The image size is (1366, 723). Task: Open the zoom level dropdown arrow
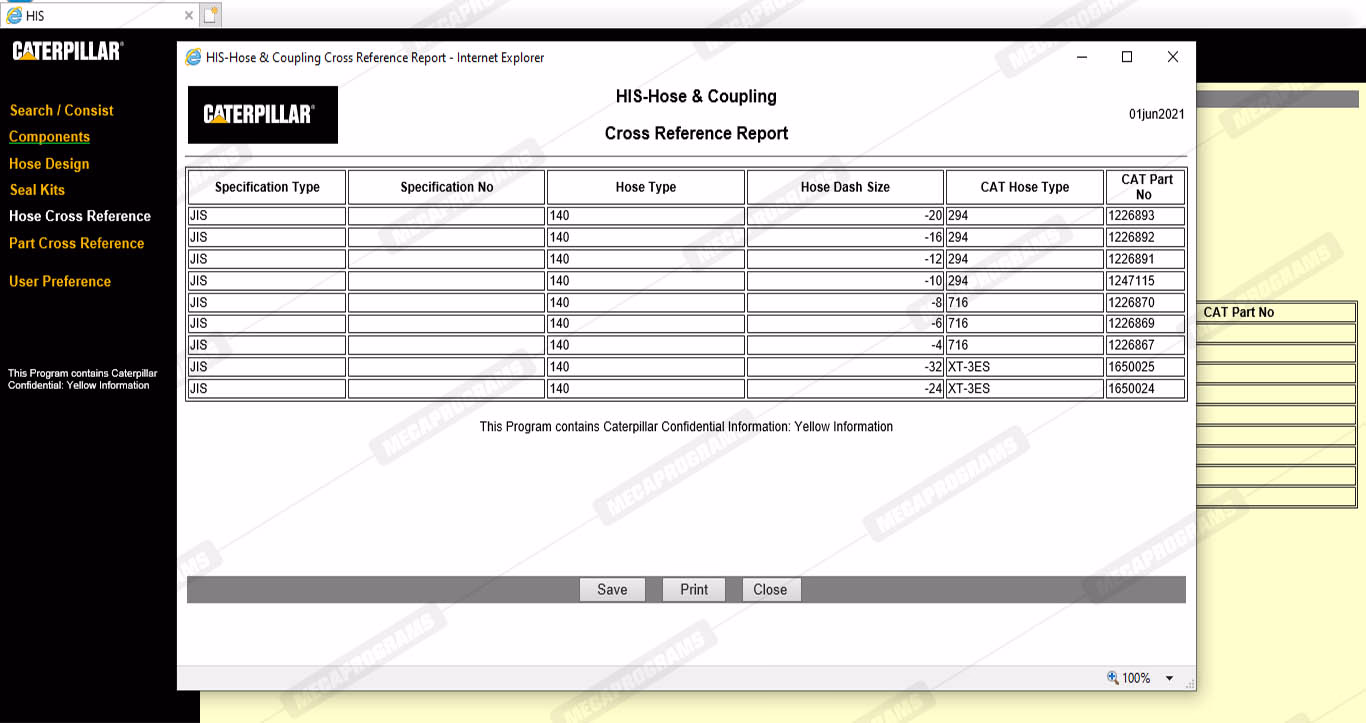1169,678
